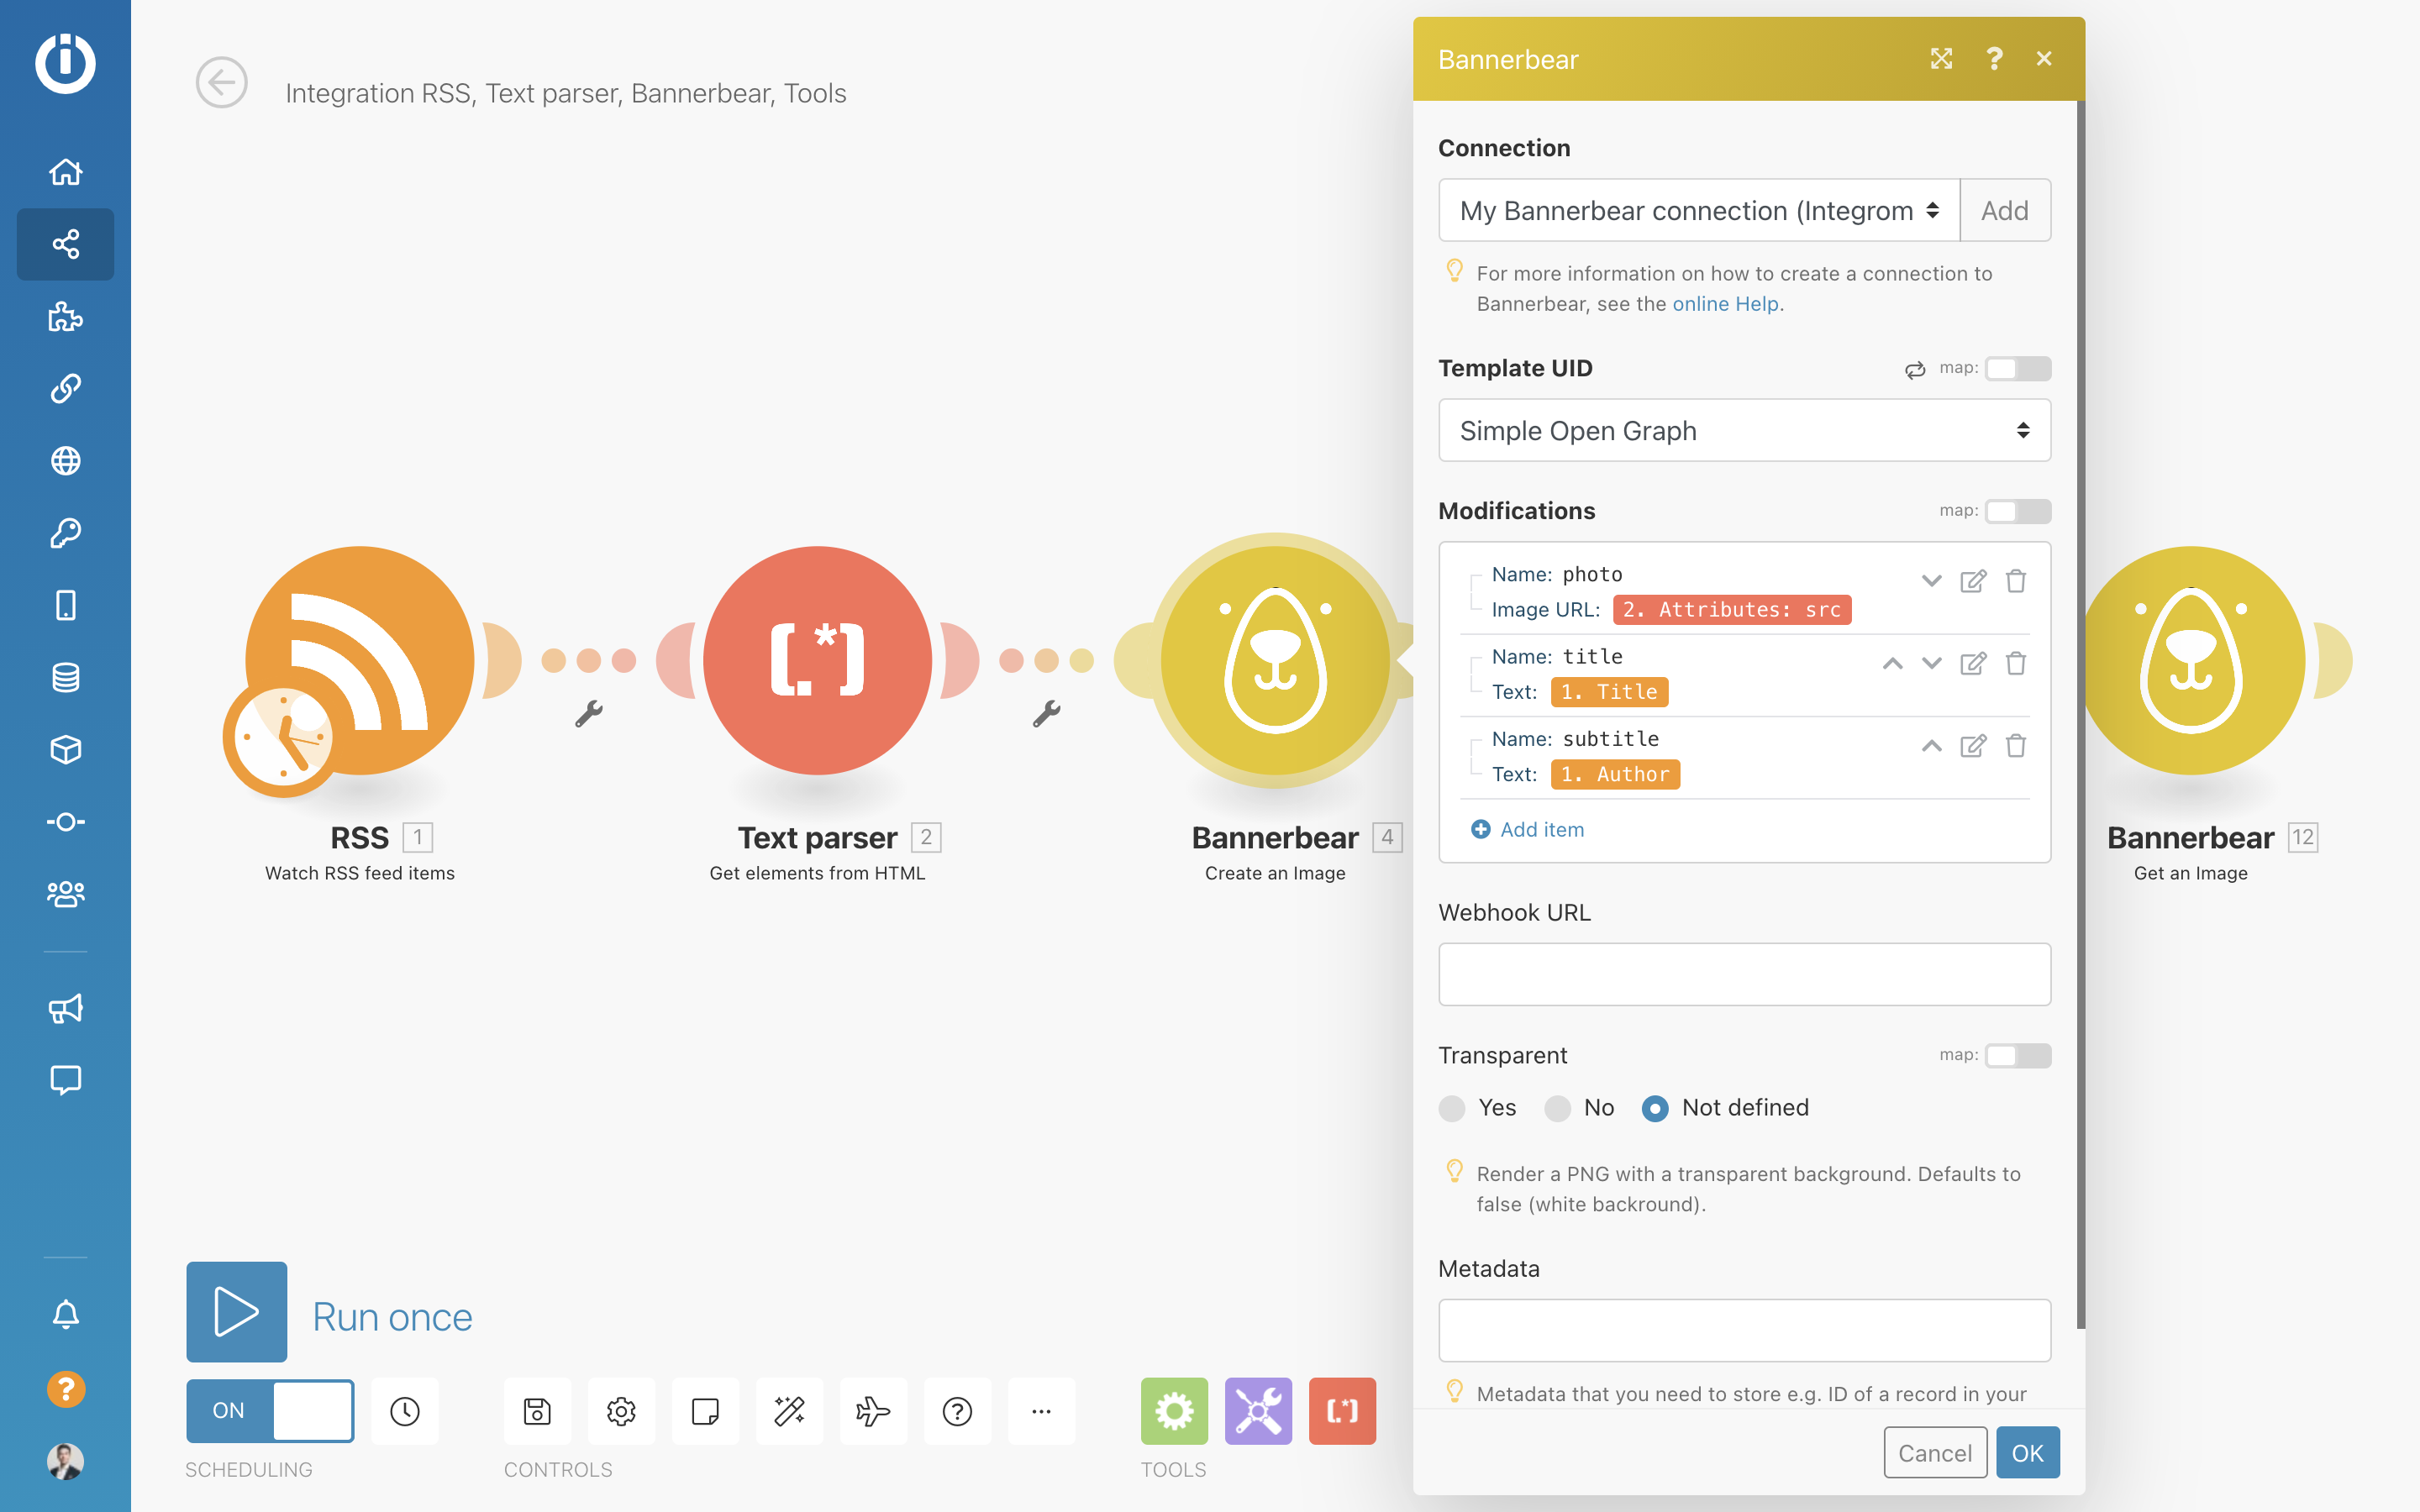
Task: Open the Scenarios share icon in sidebar
Action: pos(65,244)
